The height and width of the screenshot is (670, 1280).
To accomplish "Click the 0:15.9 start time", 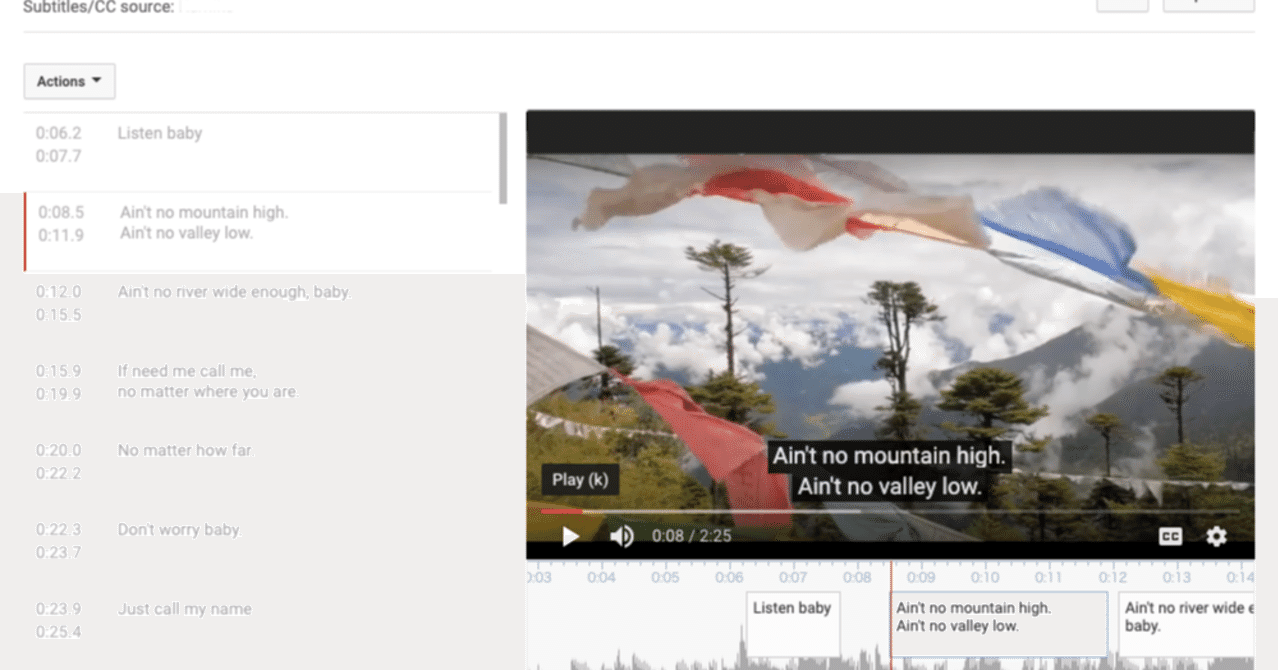I will coord(59,371).
